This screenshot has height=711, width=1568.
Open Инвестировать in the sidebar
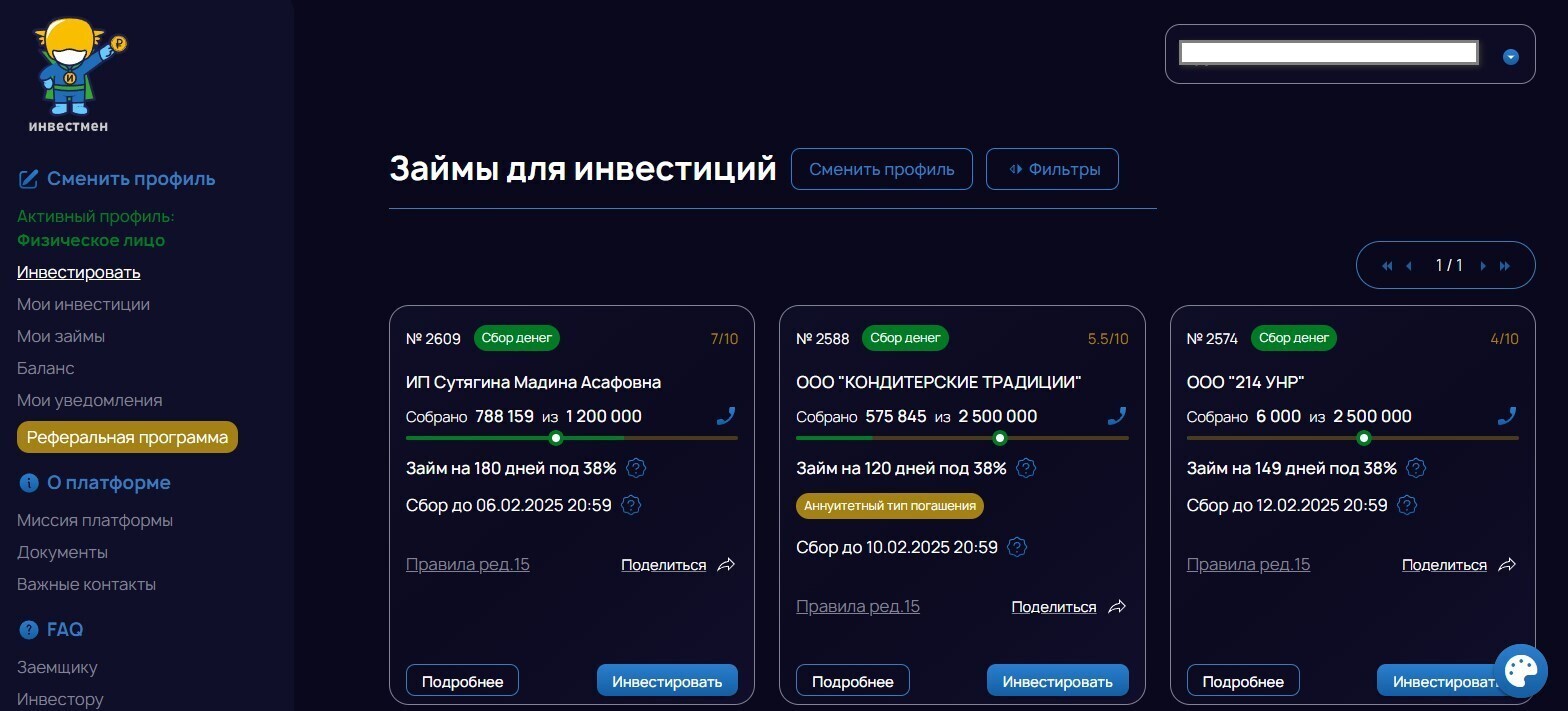78,272
